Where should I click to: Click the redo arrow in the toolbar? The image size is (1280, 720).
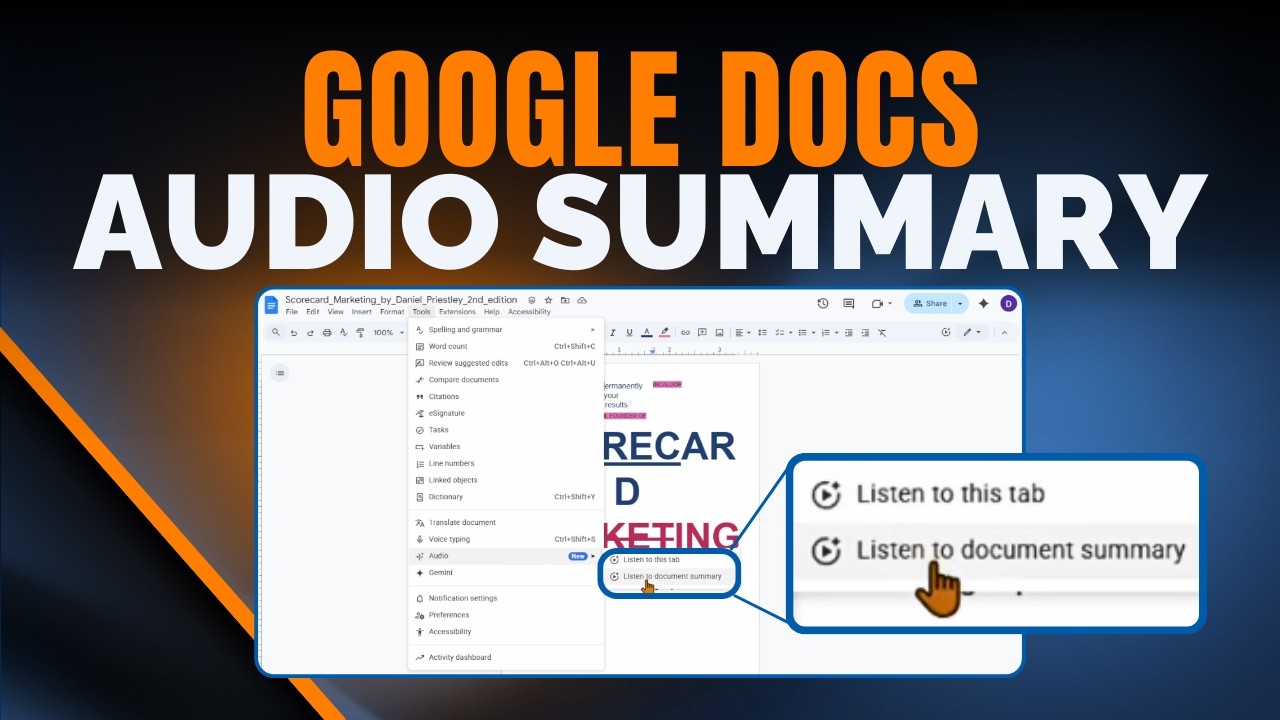[x=310, y=333]
